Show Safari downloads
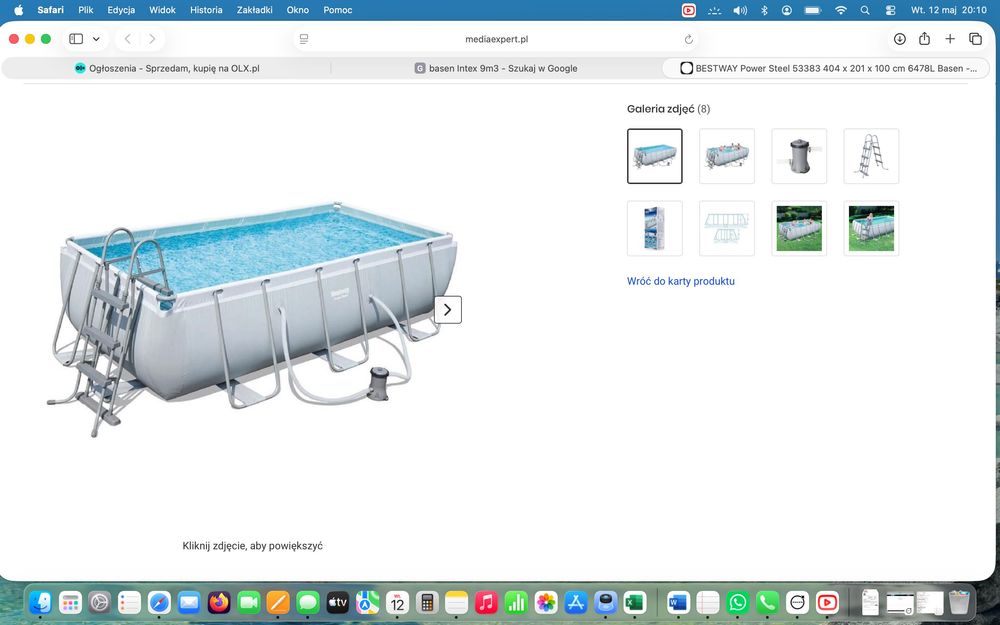The height and width of the screenshot is (625, 1000). point(899,39)
